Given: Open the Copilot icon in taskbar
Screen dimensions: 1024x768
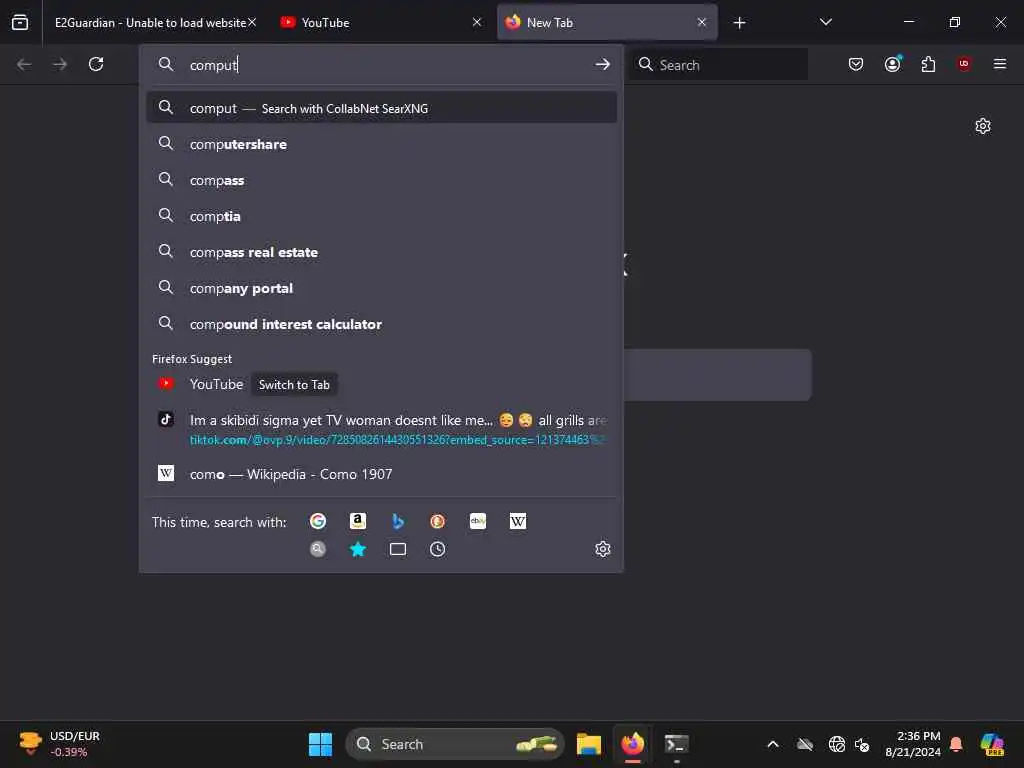Looking at the screenshot, I should pyautogui.click(x=992, y=744).
